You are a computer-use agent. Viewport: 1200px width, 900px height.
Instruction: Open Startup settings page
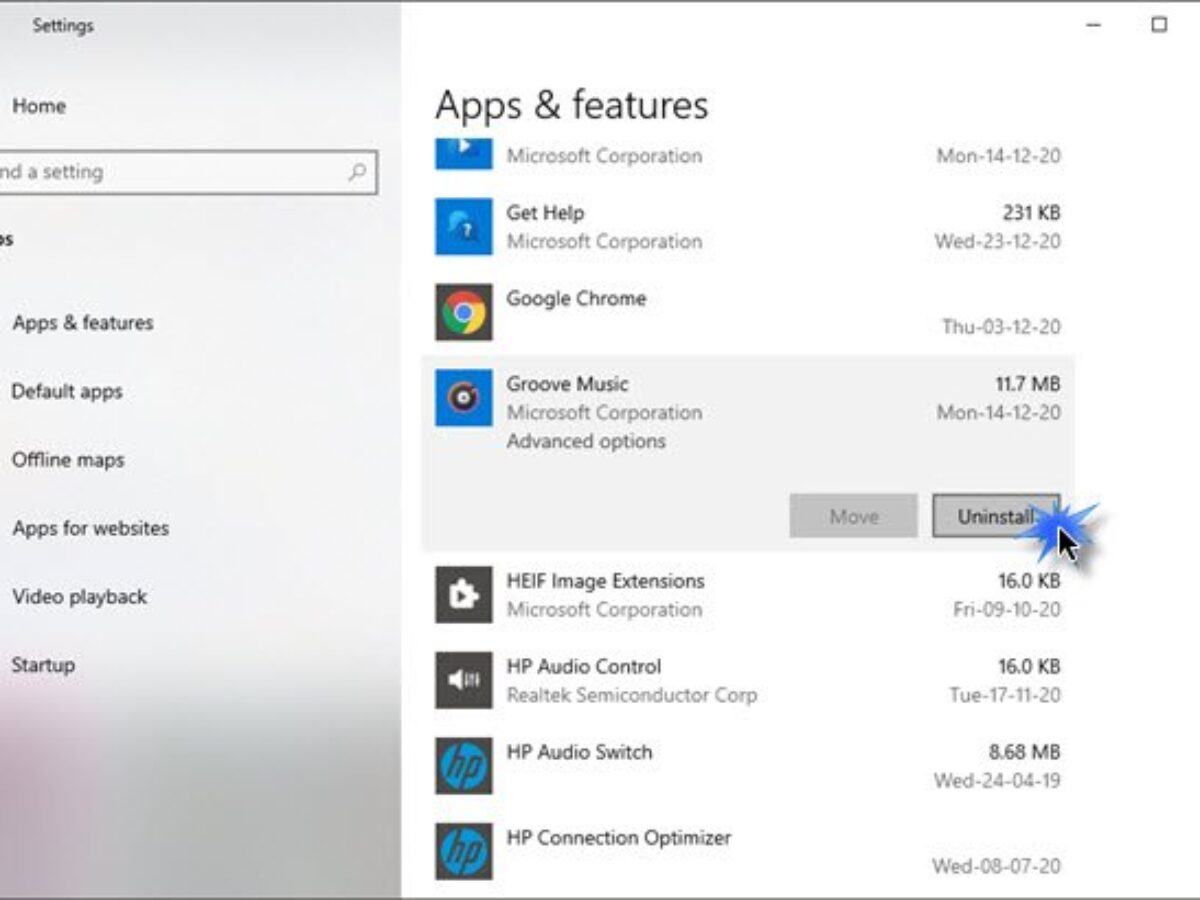(x=43, y=665)
